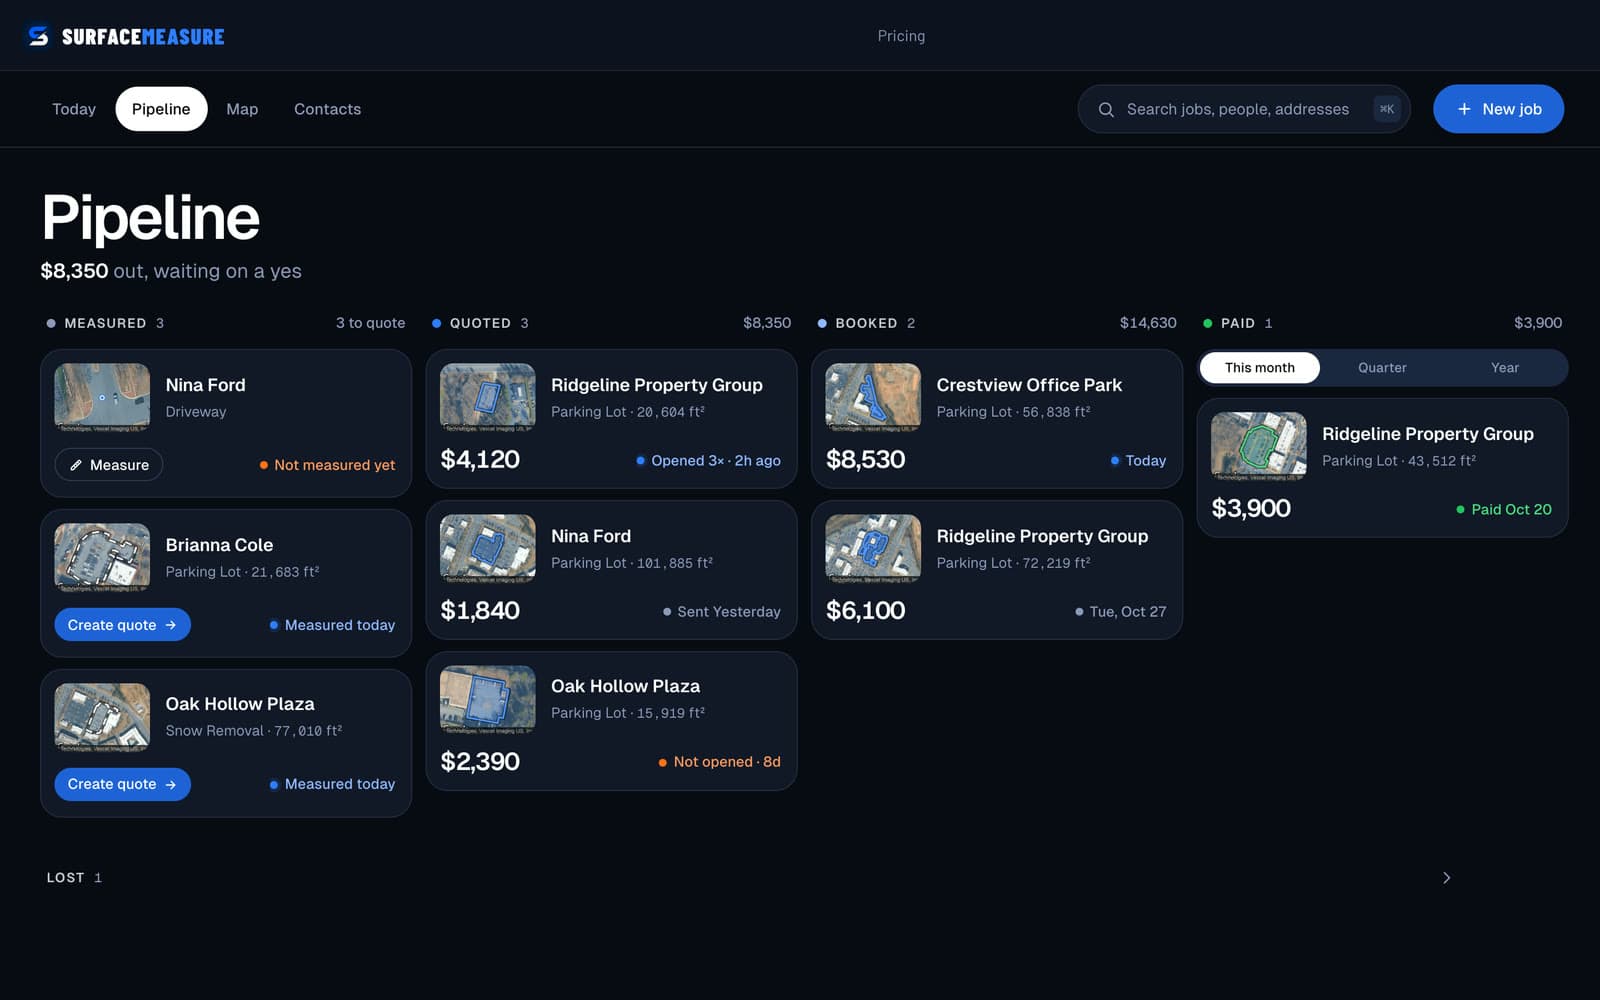Click 'Tue, Oct 27' booking date

pyautogui.click(x=1121, y=612)
